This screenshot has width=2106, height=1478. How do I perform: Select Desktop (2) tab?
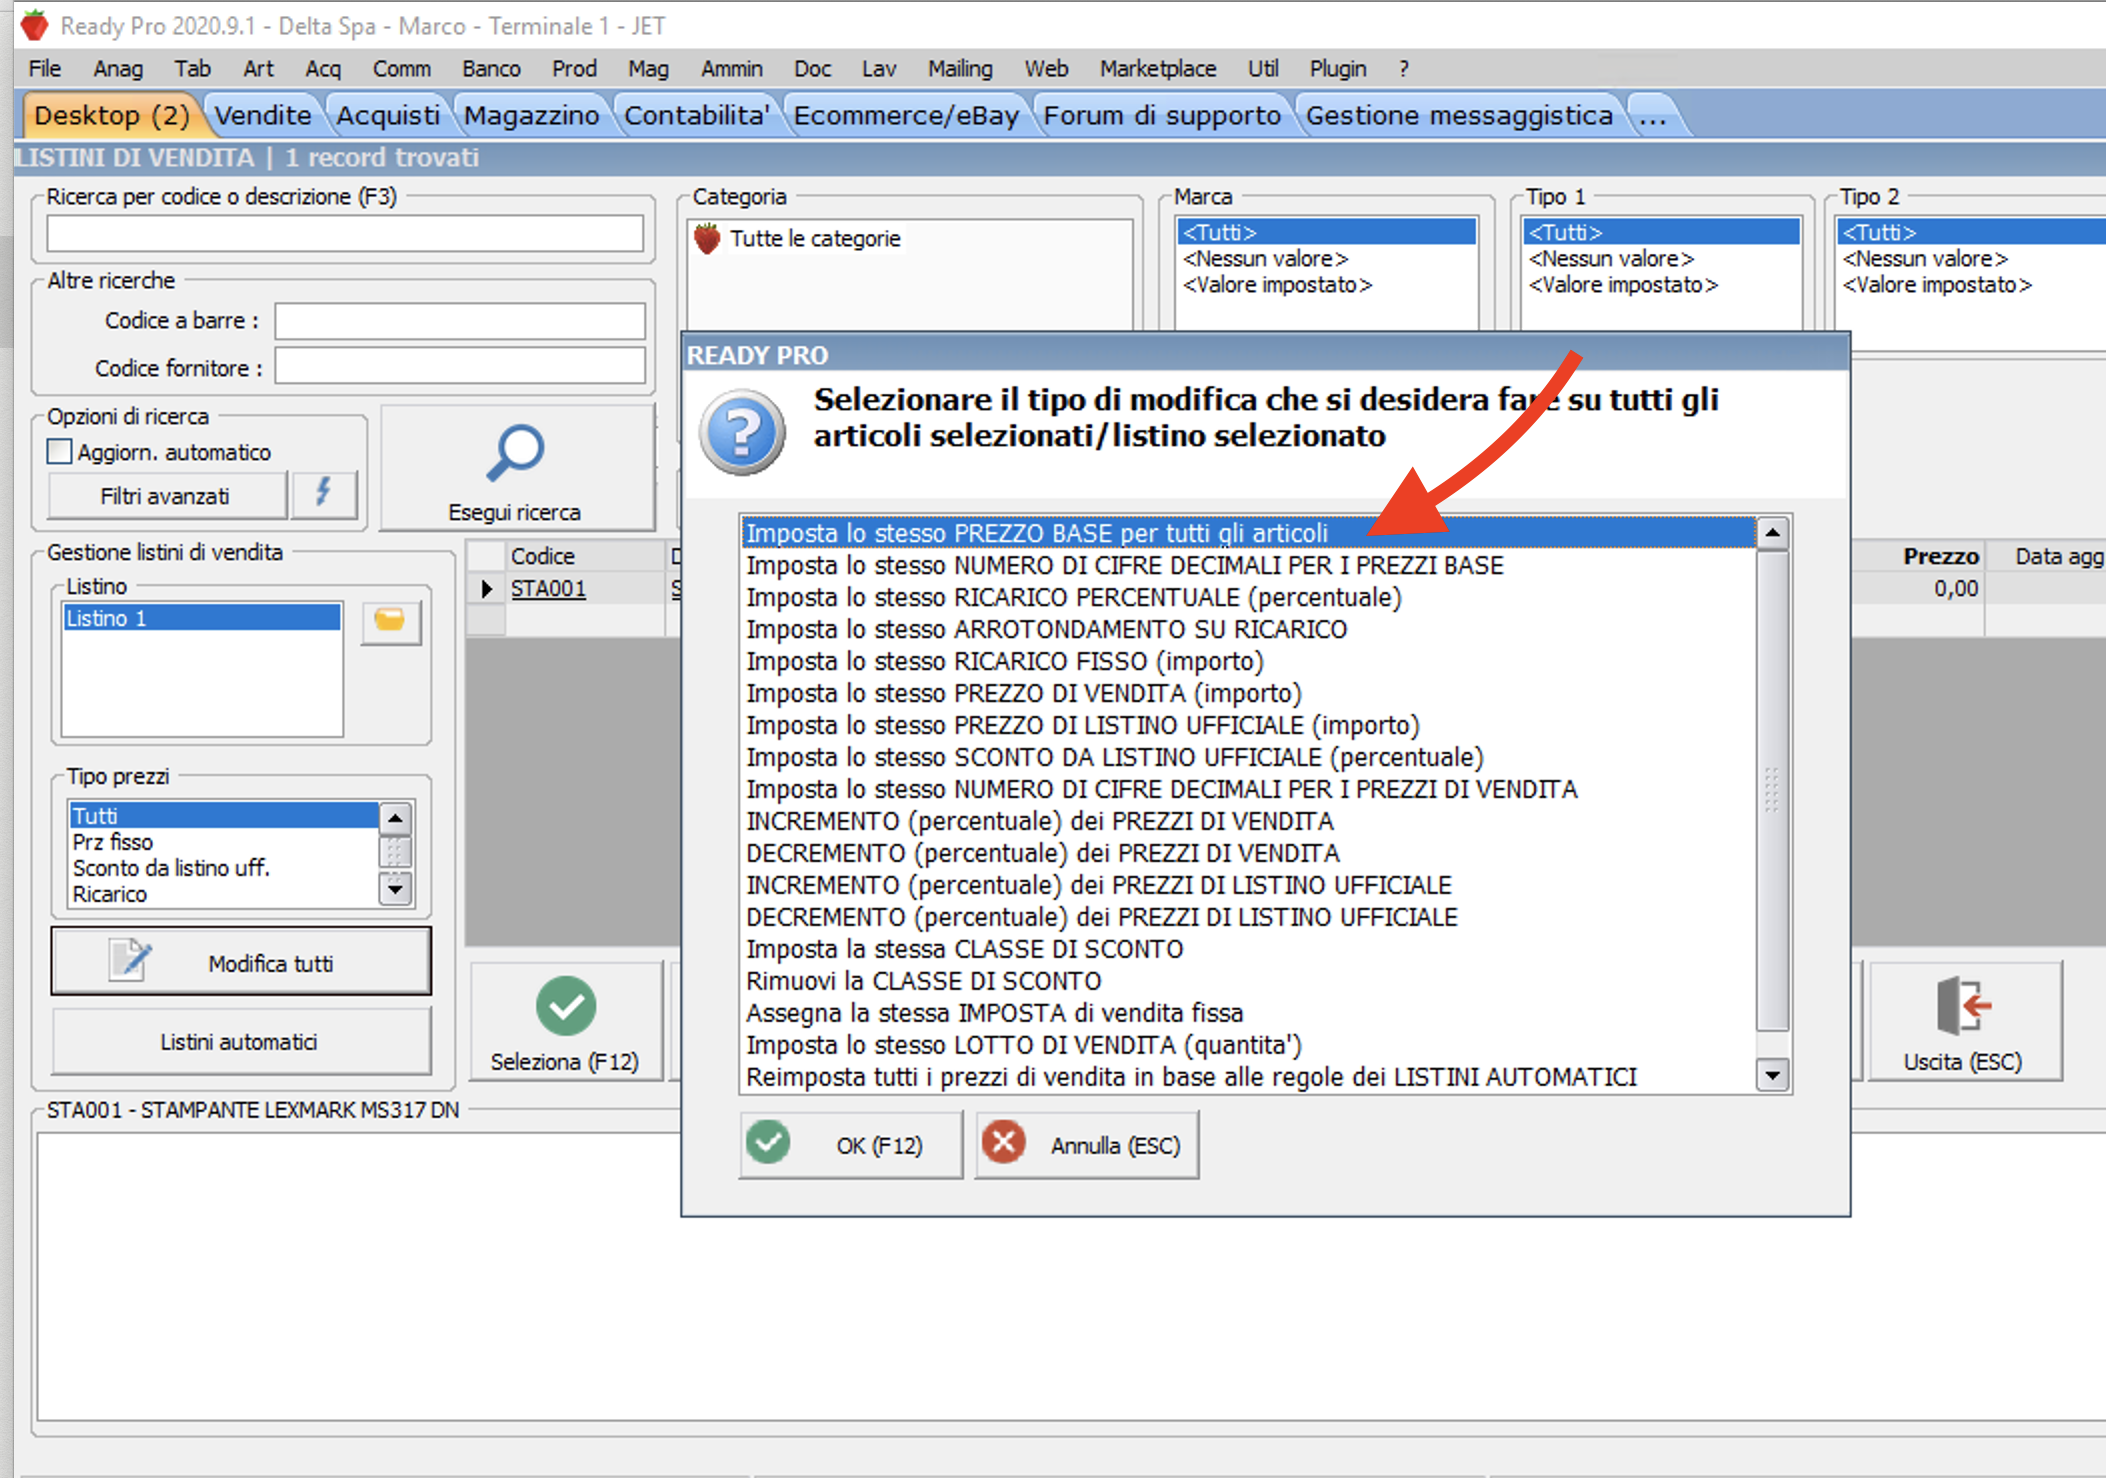click(111, 115)
